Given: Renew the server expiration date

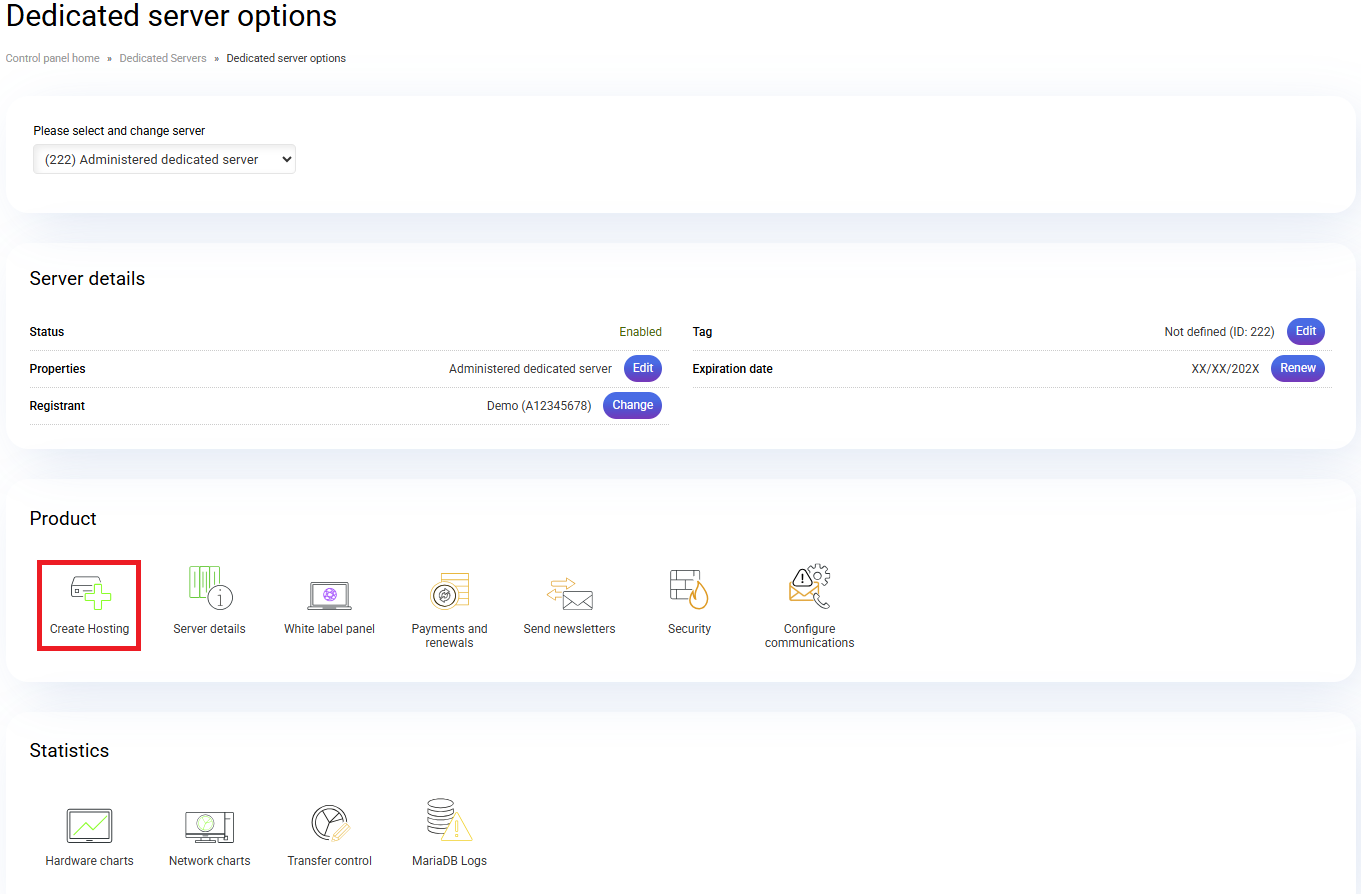Looking at the screenshot, I should pyautogui.click(x=1298, y=368).
